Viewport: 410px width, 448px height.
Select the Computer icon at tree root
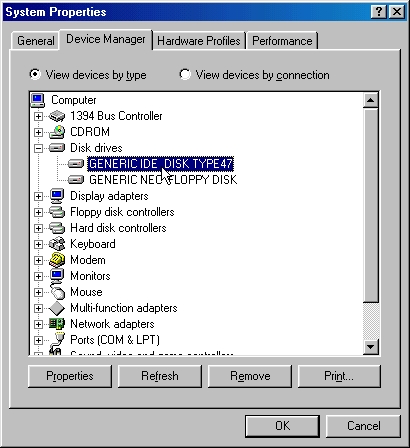[38, 100]
